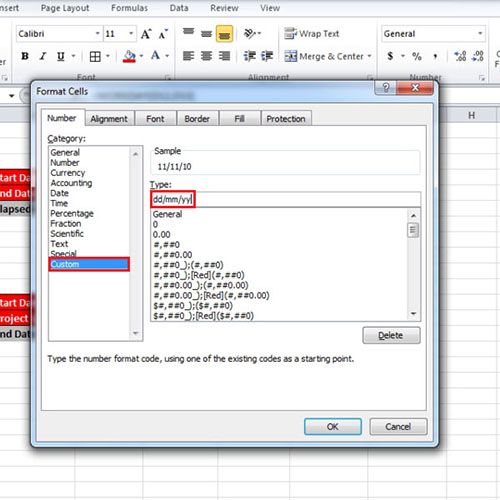Screen dimensions: 500x500
Task: Choose General in Type list
Action: [167, 214]
